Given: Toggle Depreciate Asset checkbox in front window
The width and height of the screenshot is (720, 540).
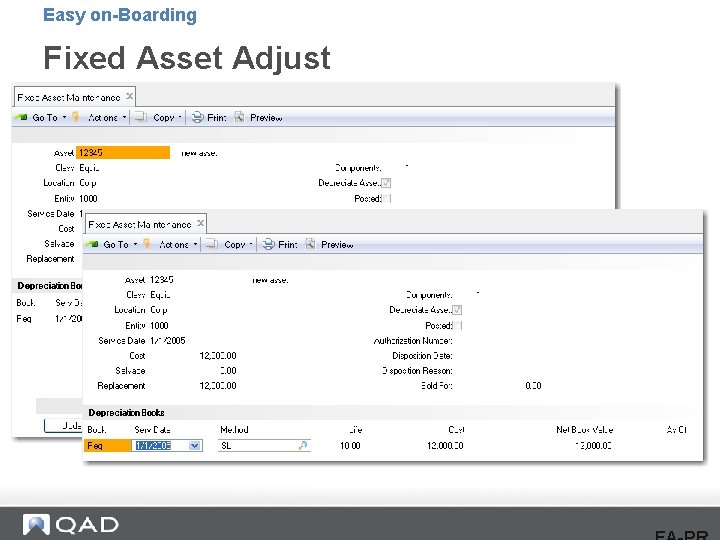Looking at the screenshot, I should coord(457,310).
